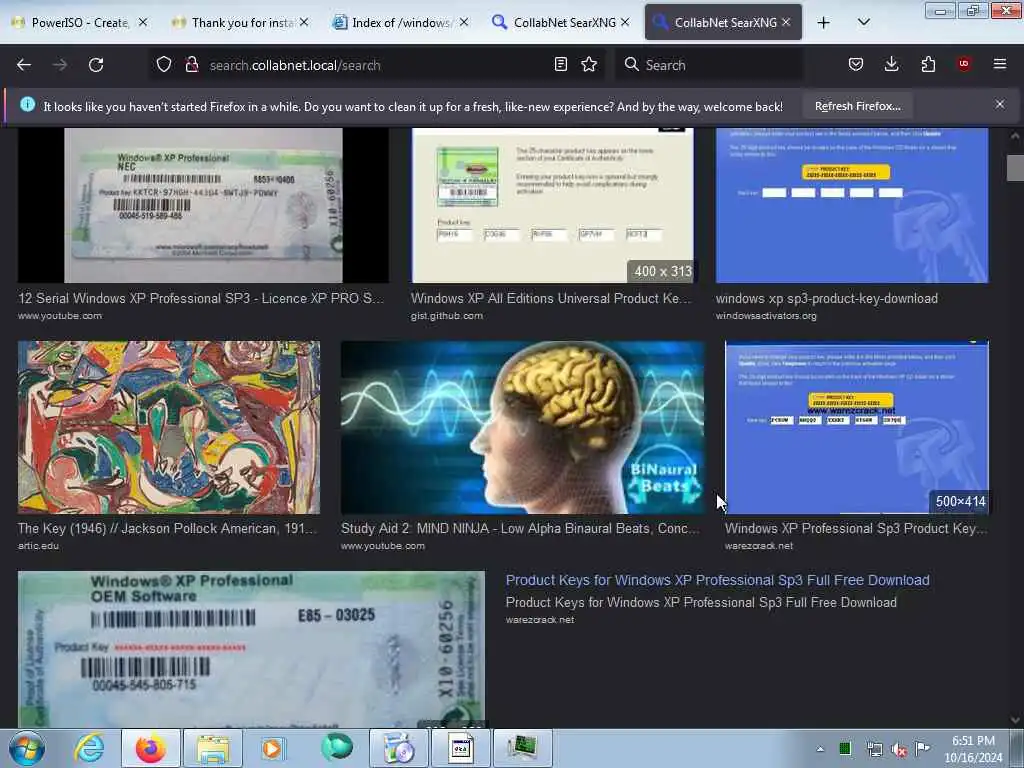Dismiss the Firefox refresh notification
The height and width of the screenshot is (768, 1024).
1000,104
